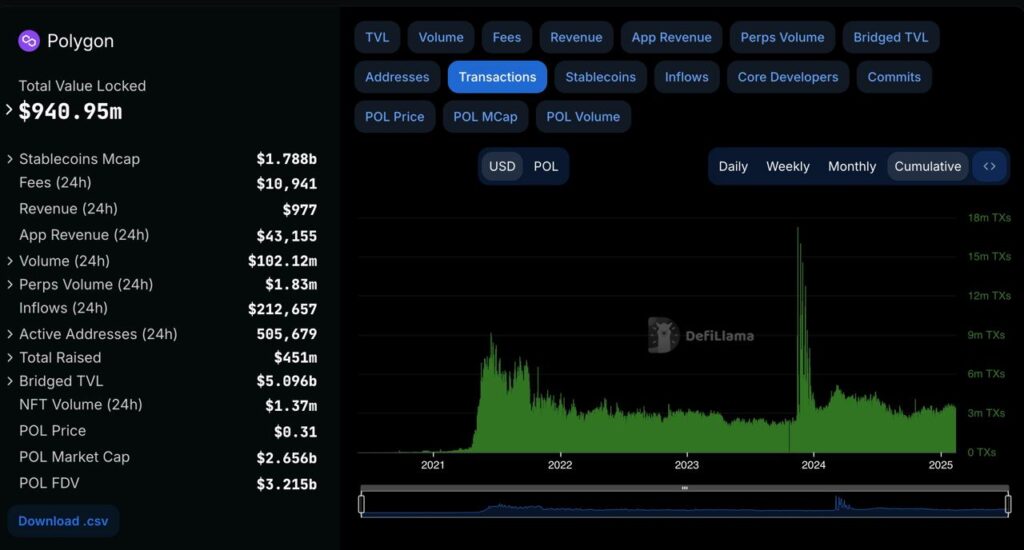Toggle the Bridged TVL metric
1024x550 pixels.
tap(891, 37)
